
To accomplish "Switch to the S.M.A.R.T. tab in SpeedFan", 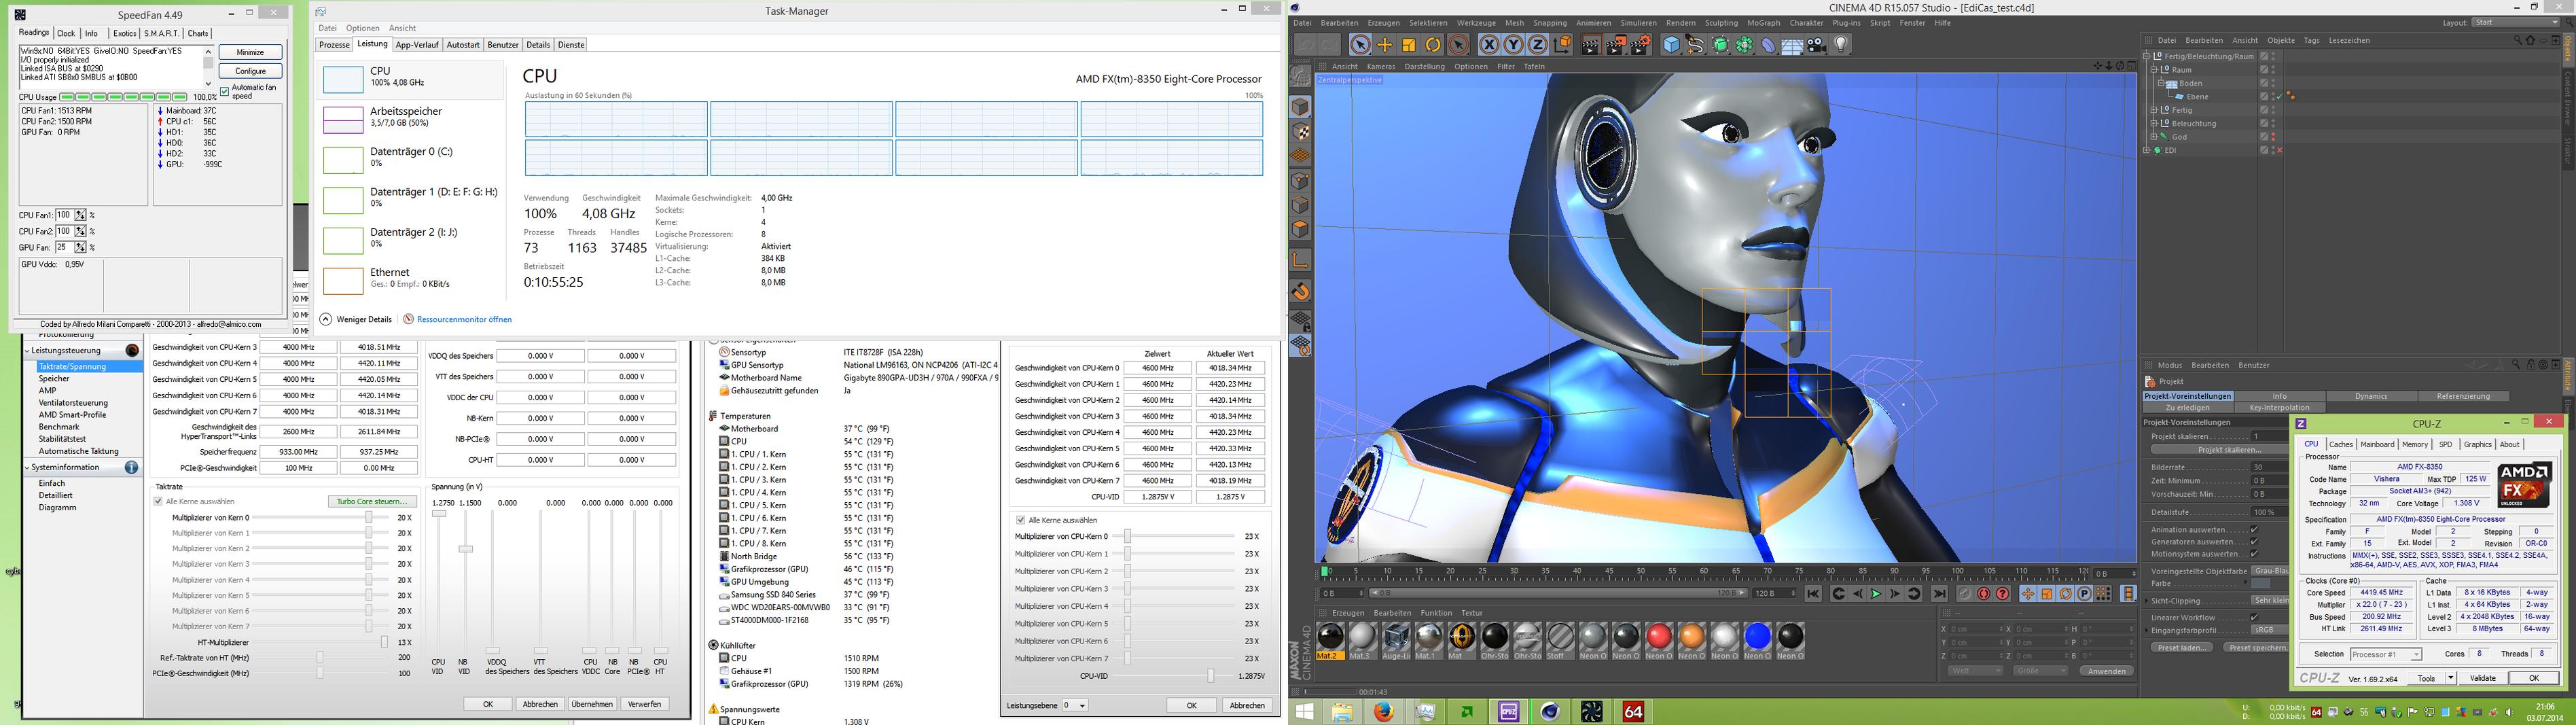I will point(161,34).
